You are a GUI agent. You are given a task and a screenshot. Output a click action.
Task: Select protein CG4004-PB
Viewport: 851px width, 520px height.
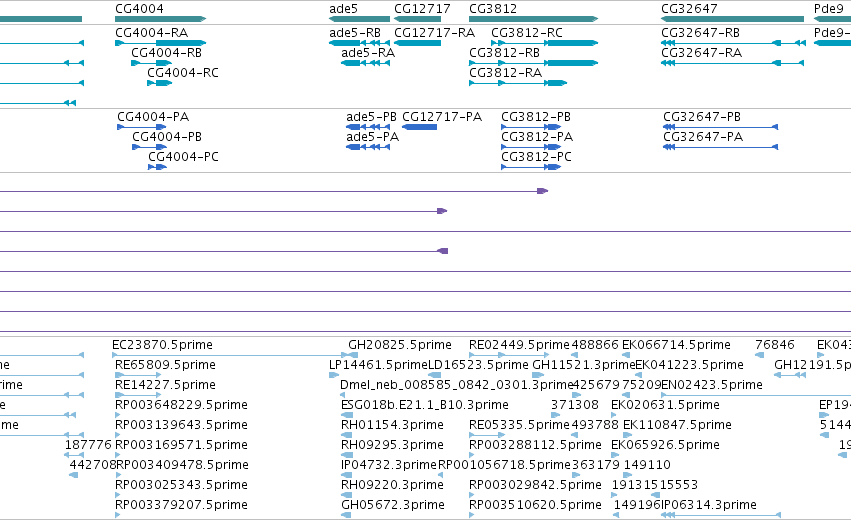167,137
